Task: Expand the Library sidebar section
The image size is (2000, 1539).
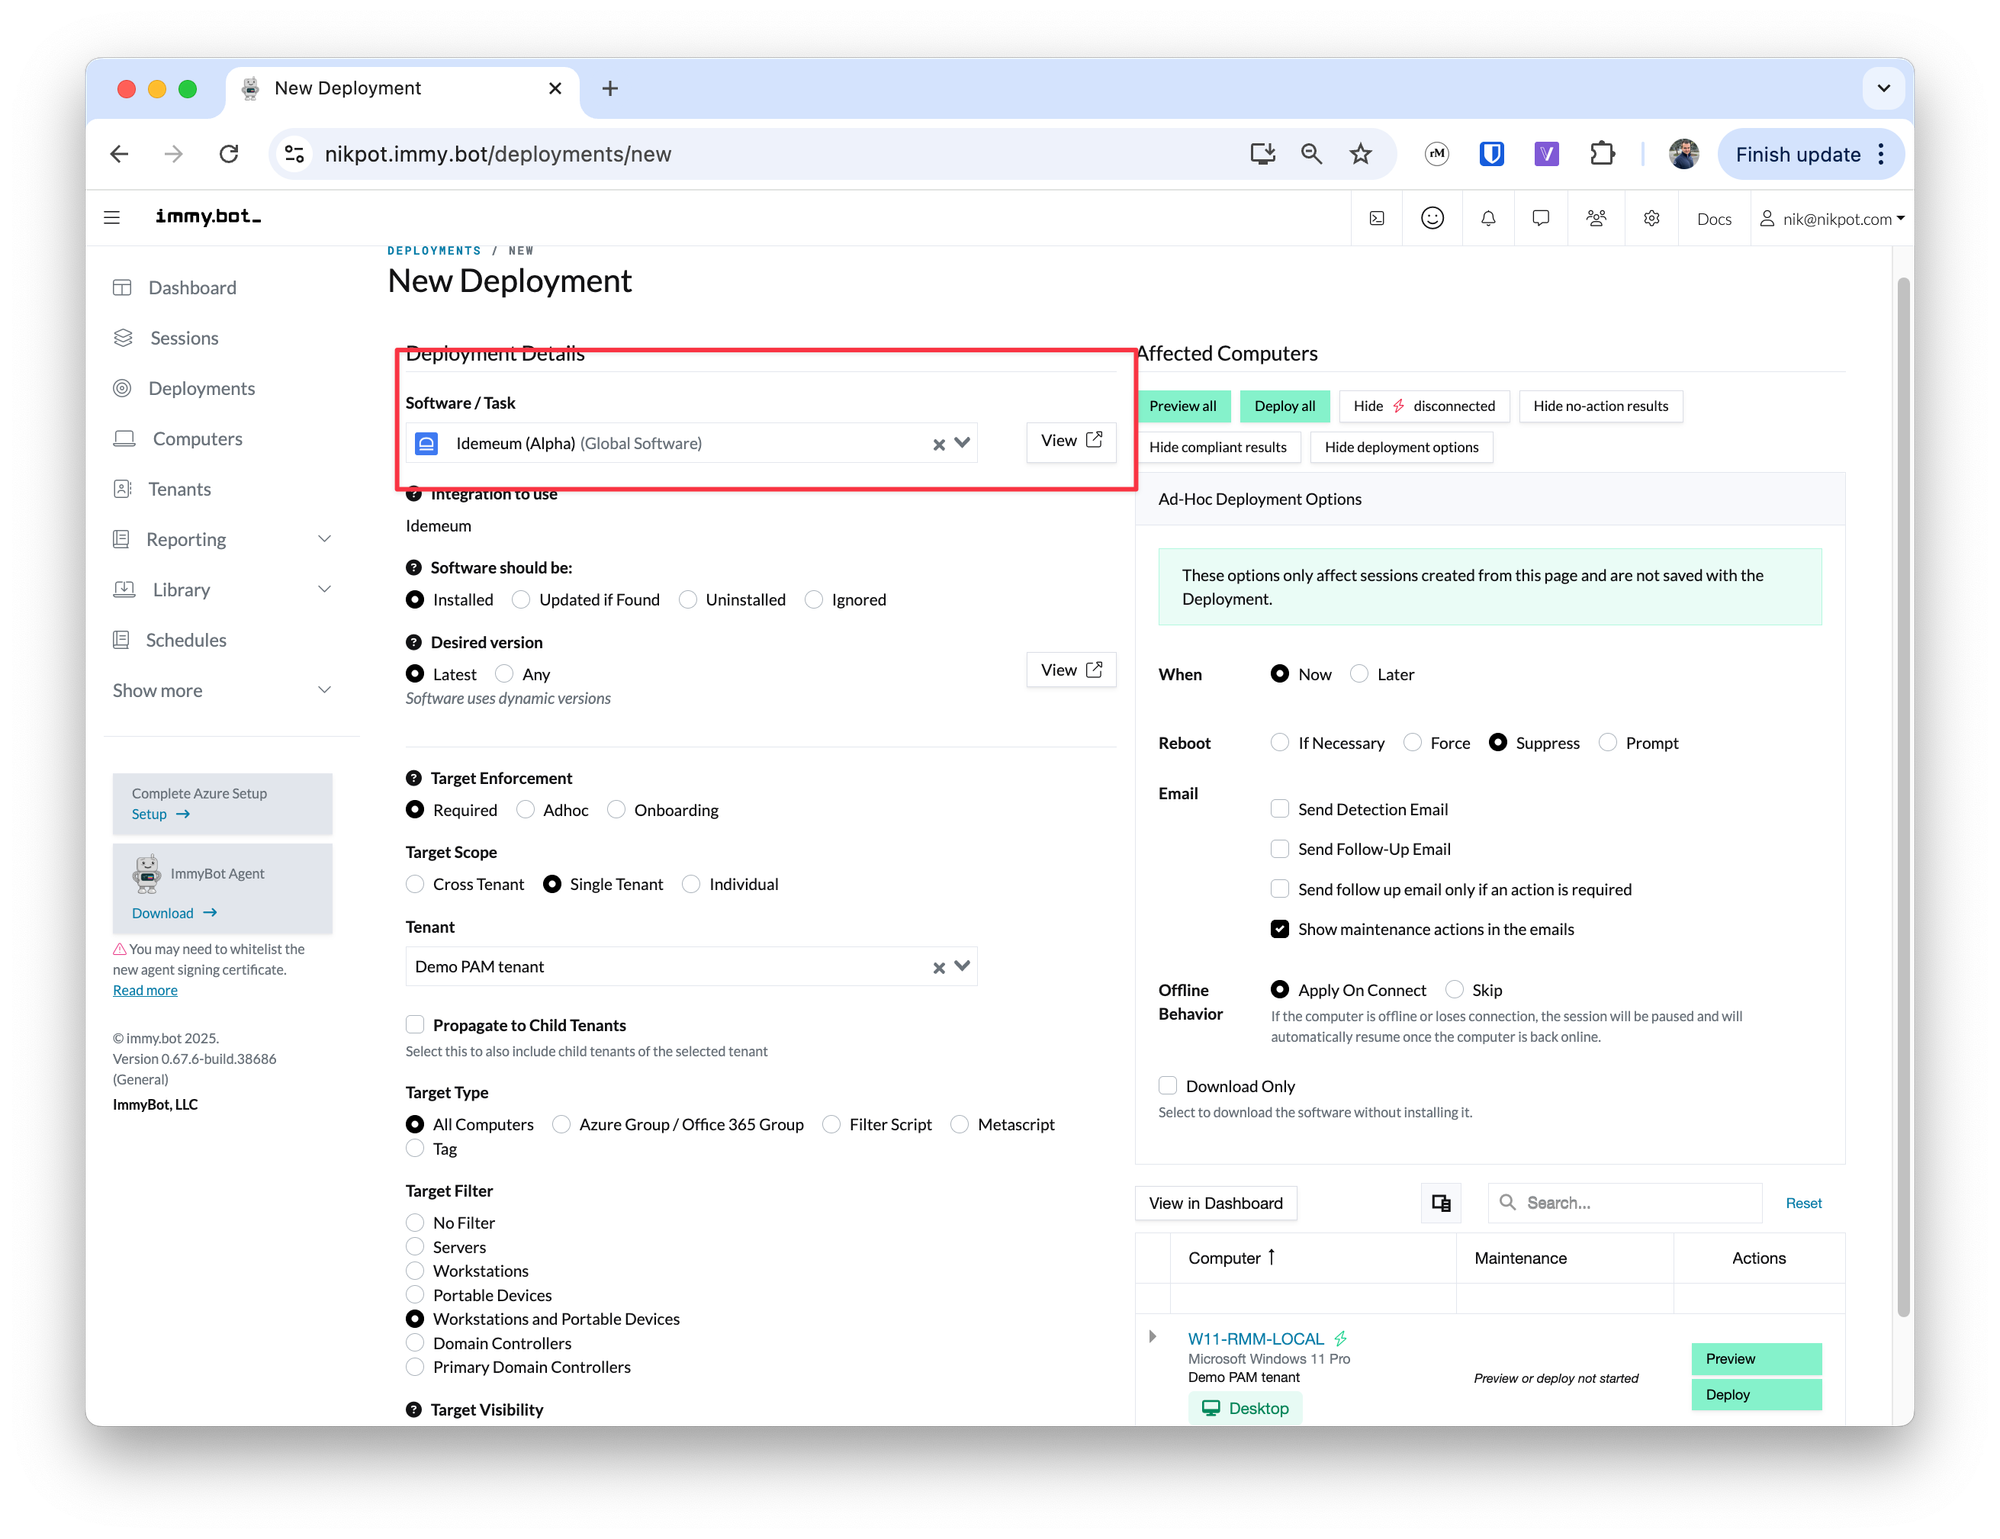Action: 324,590
